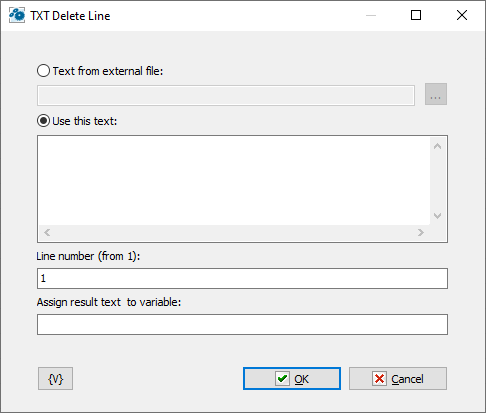Screen dimensions: 486x413
Task: Click the "Assign result text to variable:" label
Action: coord(109,302)
